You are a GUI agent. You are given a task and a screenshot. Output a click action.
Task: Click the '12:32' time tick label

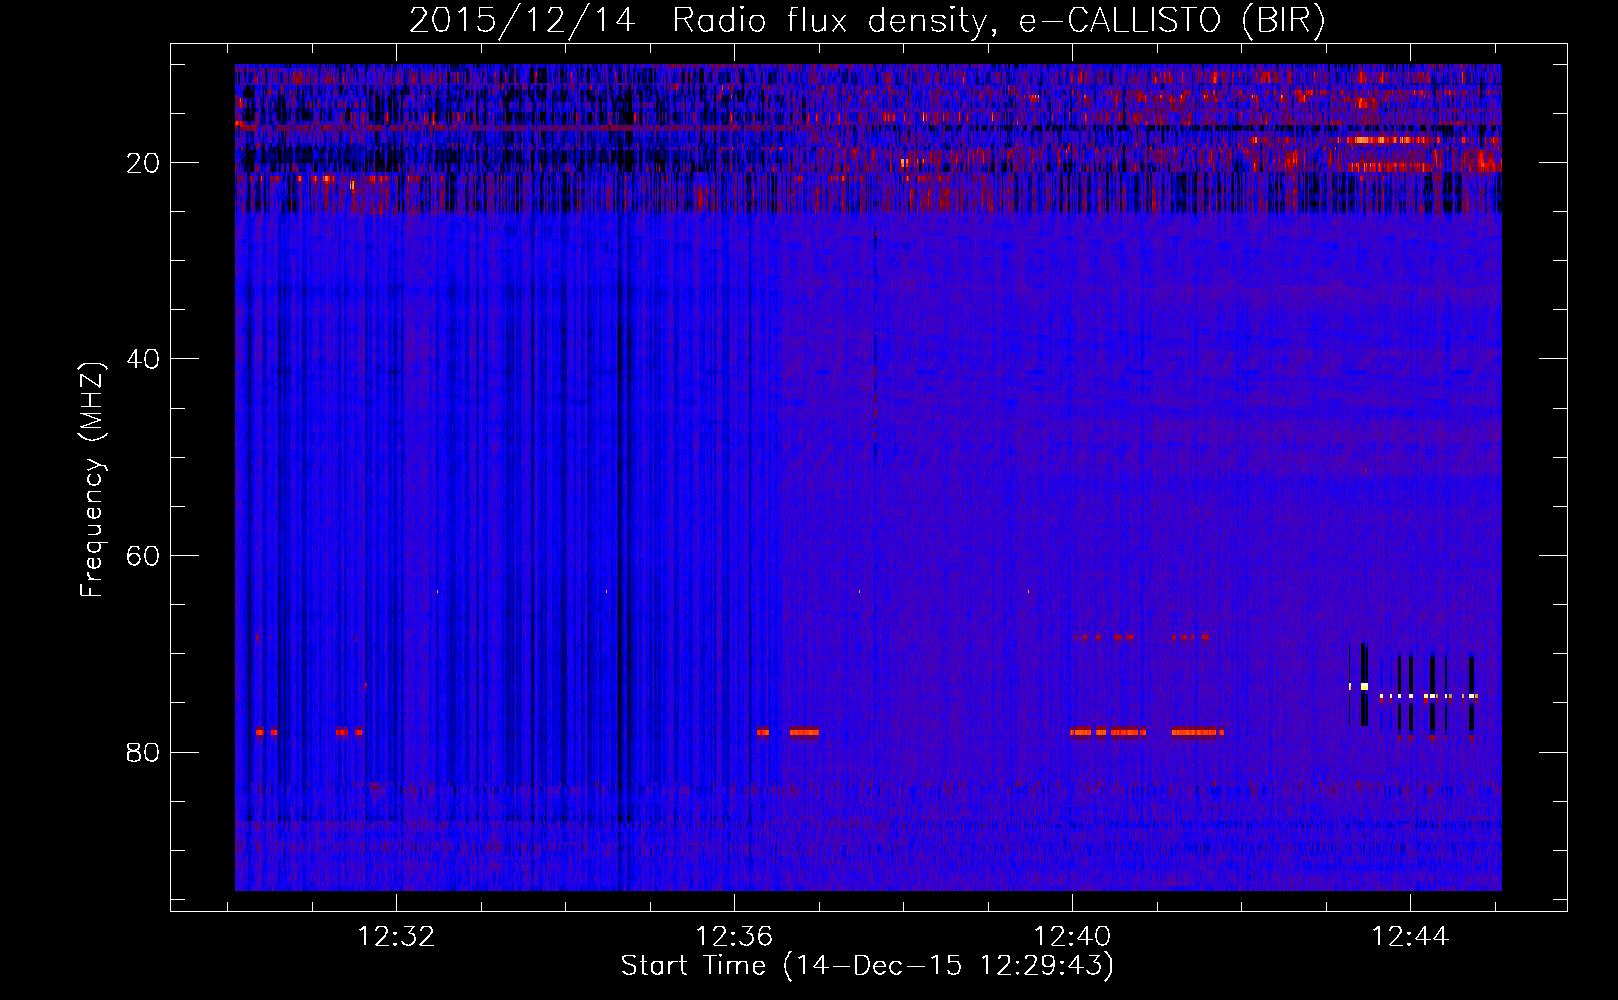(x=397, y=937)
